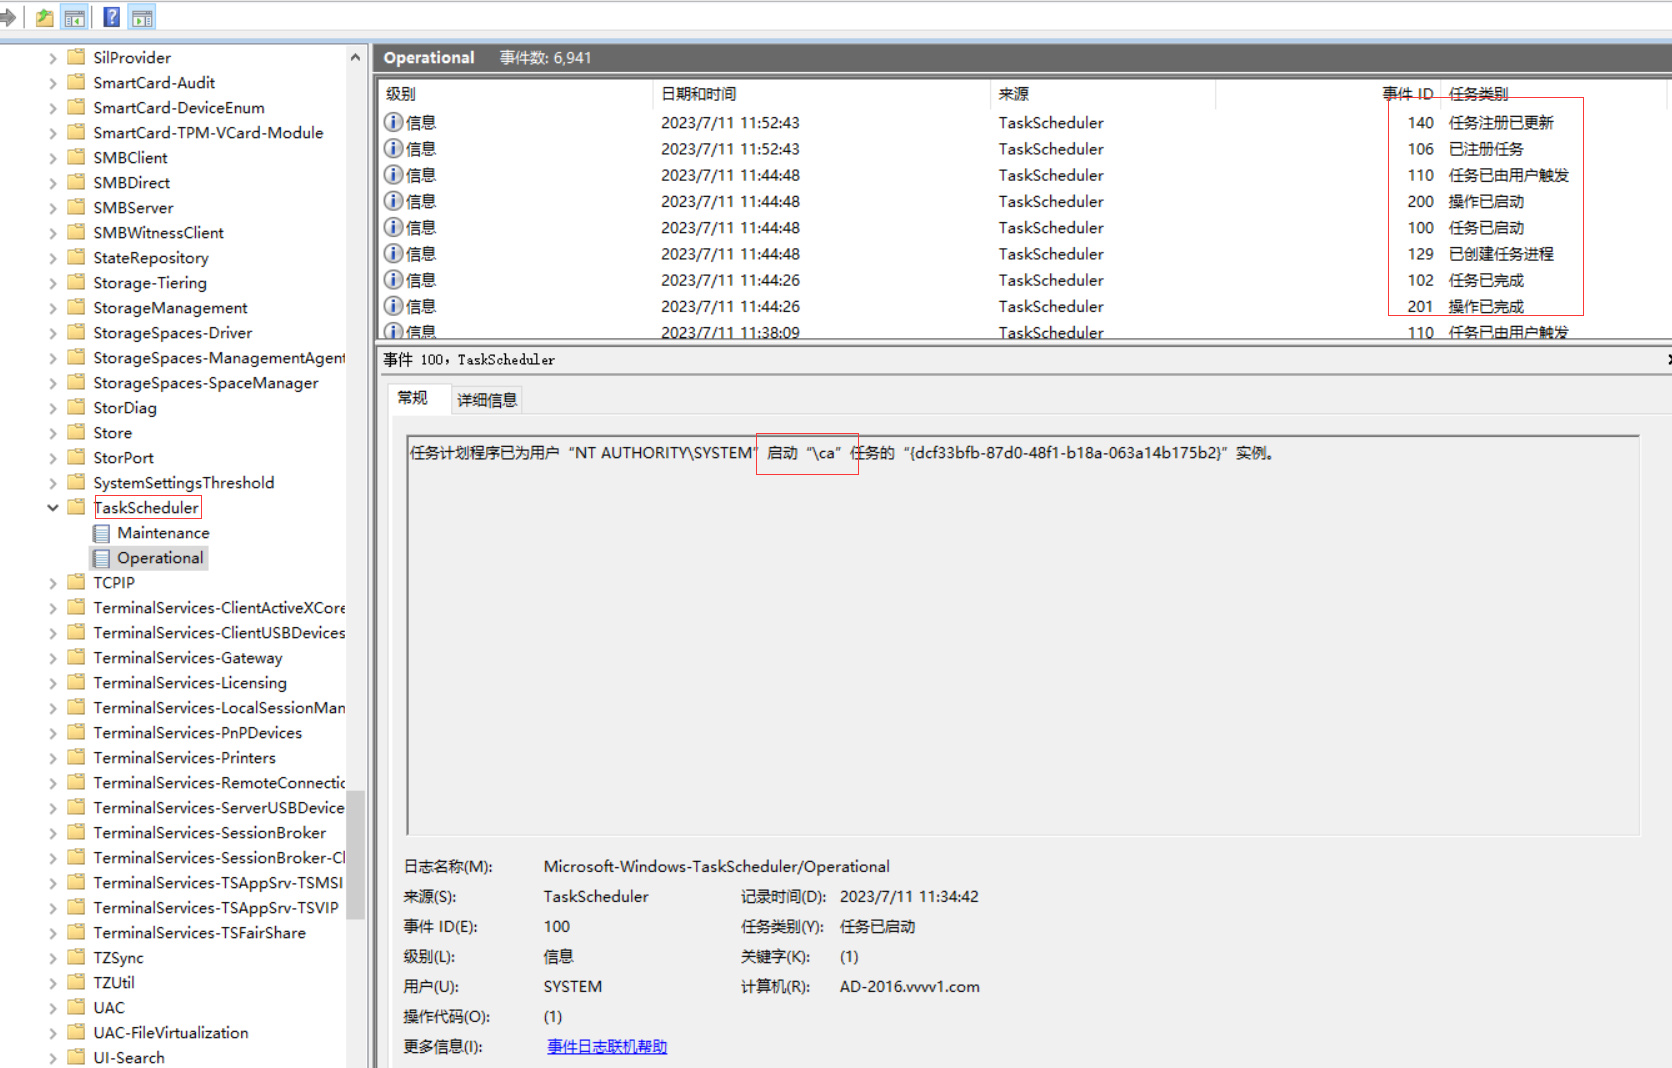The image size is (1672, 1068).
Task: Collapse the TaskScheduler tree node
Action: (x=53, y=508)
